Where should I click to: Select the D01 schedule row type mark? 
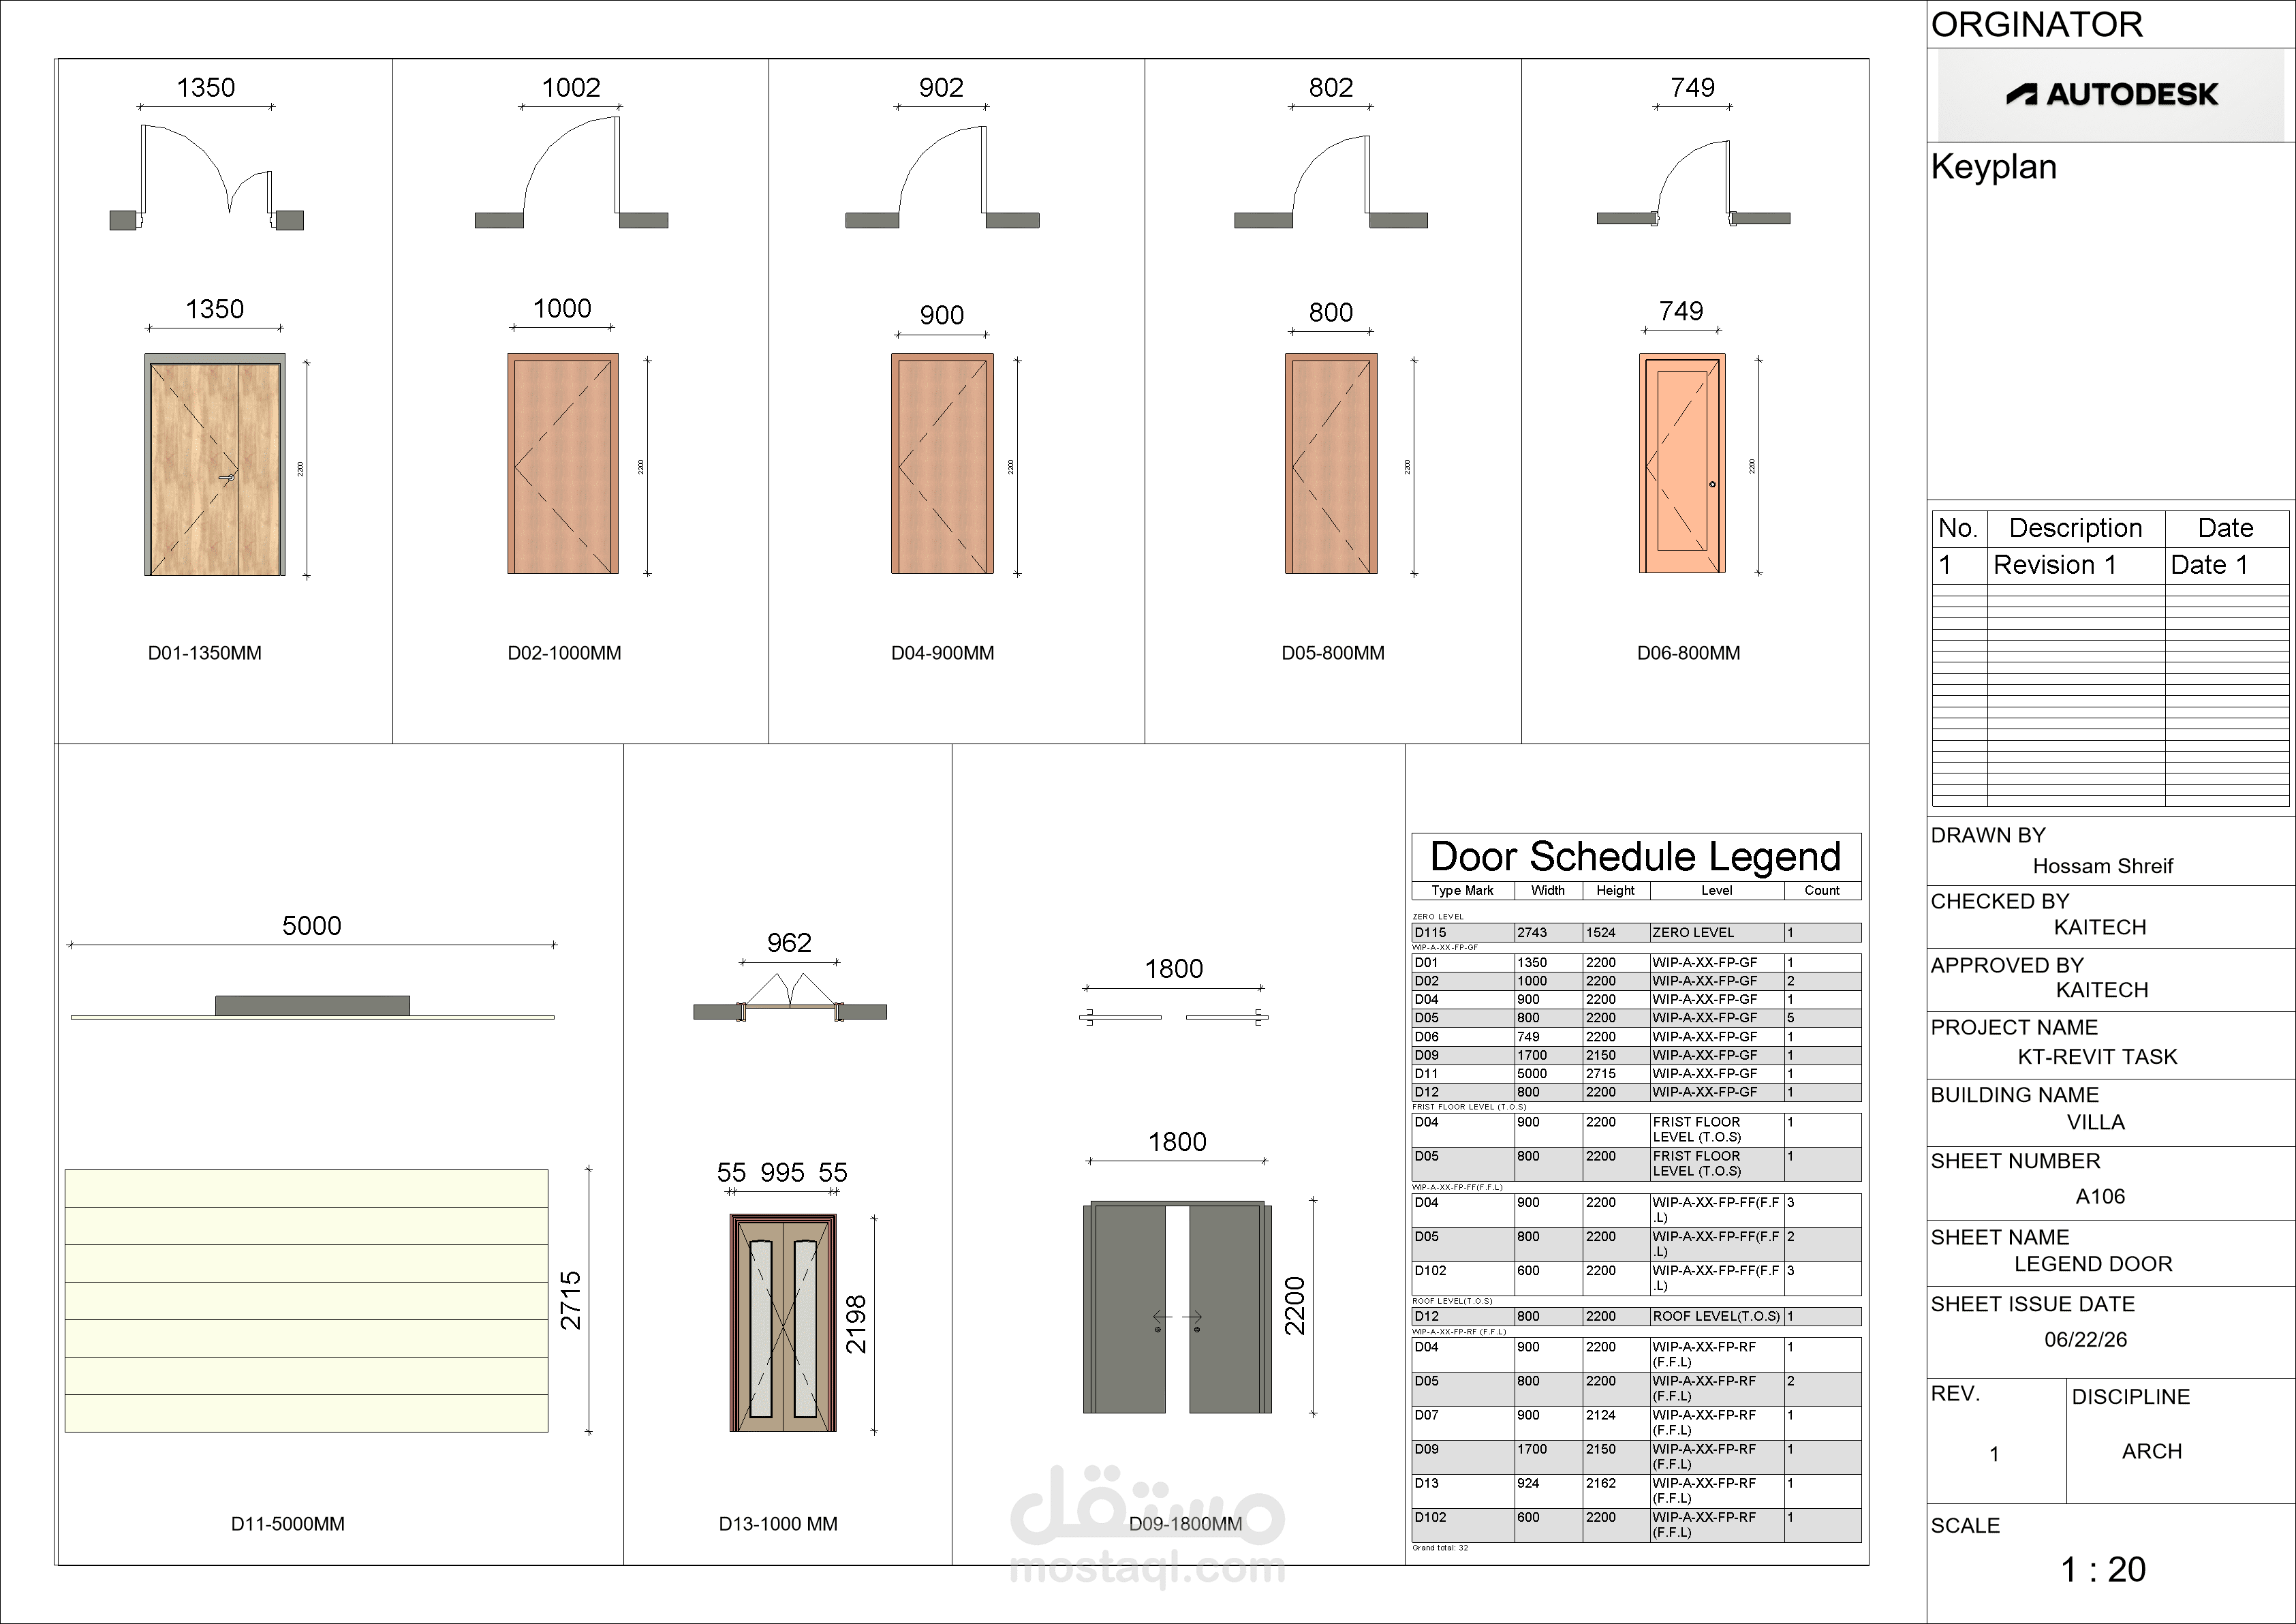(x=1463, y=963)
